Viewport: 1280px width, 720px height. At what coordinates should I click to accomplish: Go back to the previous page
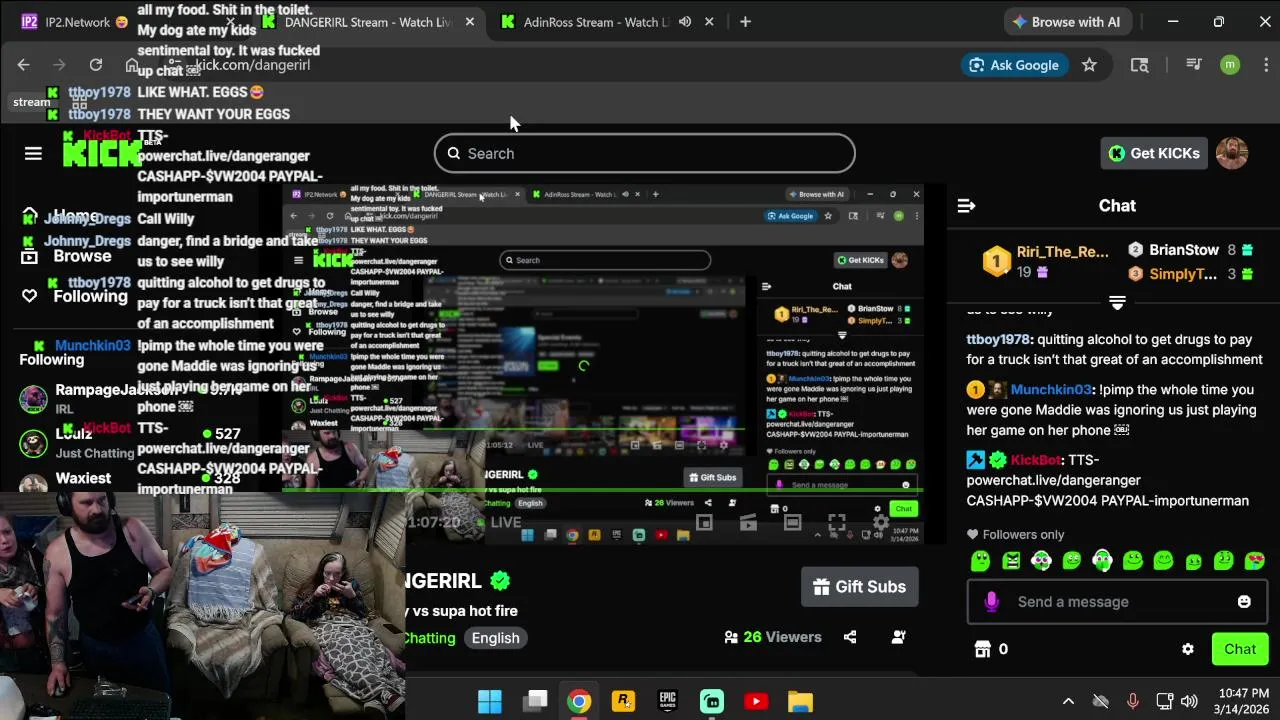pyautogui.click(x=24, y=65)
